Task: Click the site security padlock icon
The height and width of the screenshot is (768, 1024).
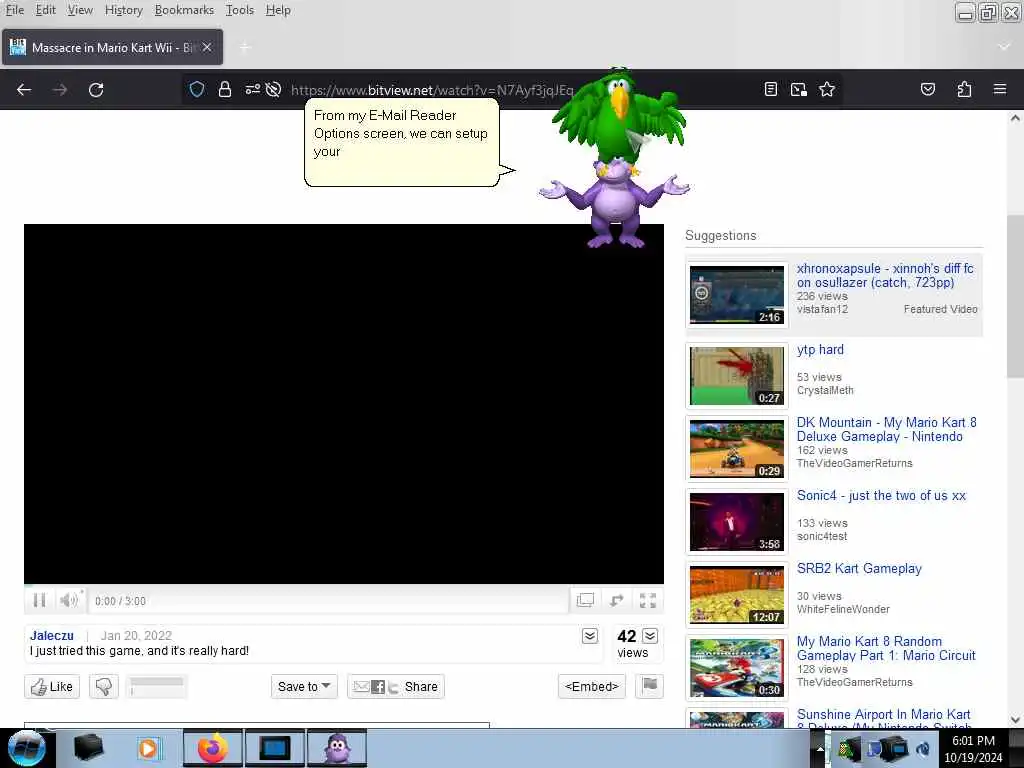Action: (x=225, y=89)
